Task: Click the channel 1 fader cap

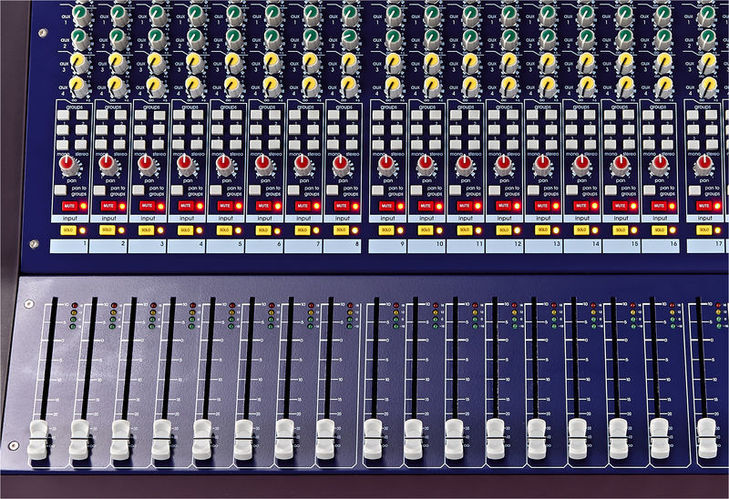Action: [x=38, y=440]
